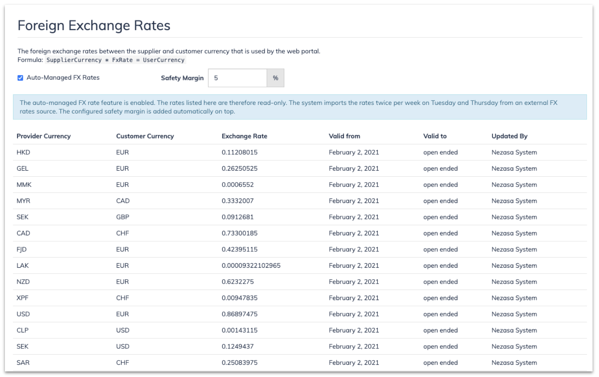
Task: Click the percent addon next to Safety Margin
Action: (275, 78)
